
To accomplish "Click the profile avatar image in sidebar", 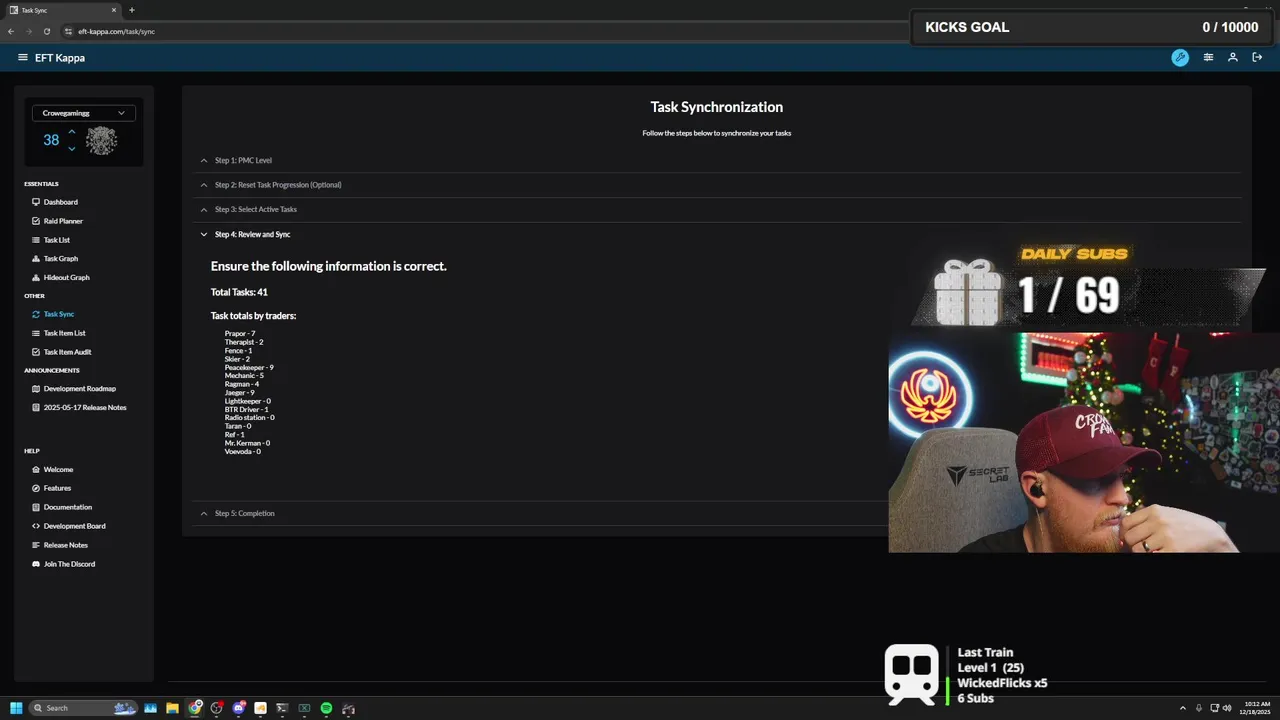I will point(101,141).
